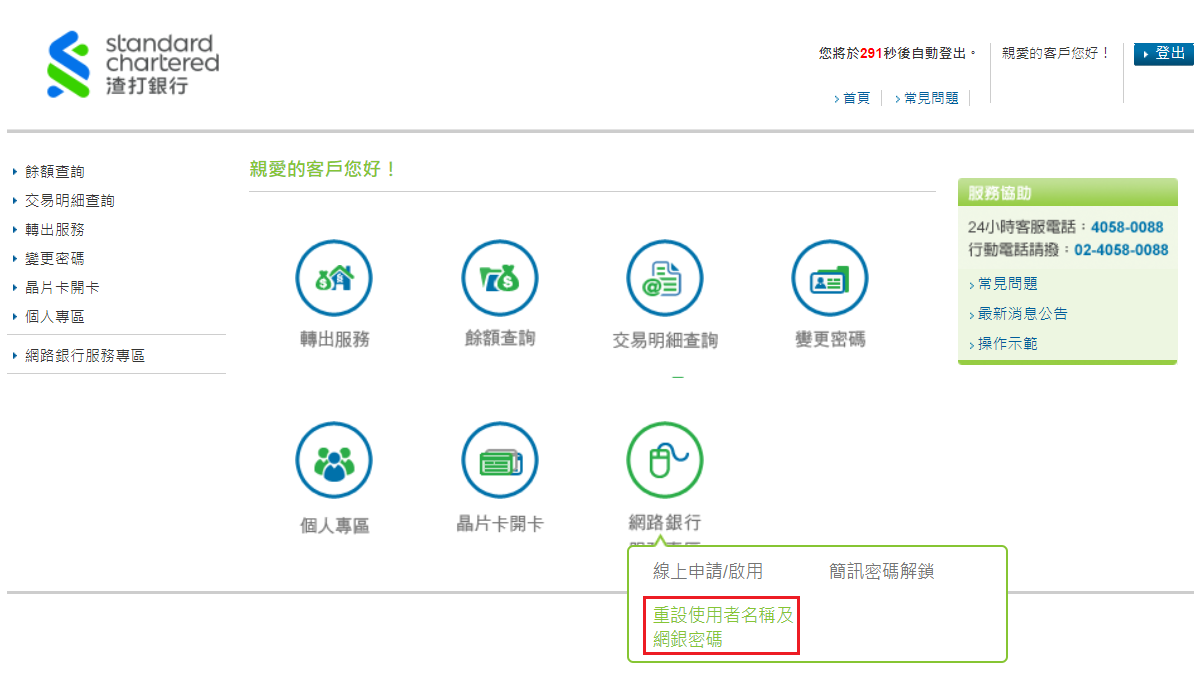Click the customer service number 4058-0088
The image size is (1204, 684).
tap(1127, 227)
